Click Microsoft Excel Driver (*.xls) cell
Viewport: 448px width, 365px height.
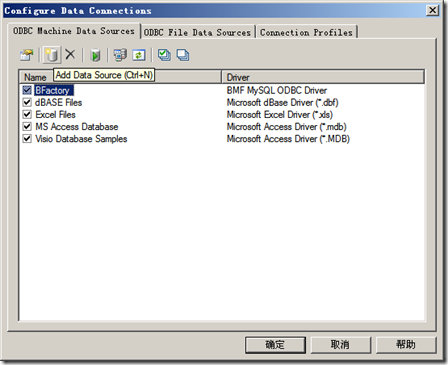point(280,115)
